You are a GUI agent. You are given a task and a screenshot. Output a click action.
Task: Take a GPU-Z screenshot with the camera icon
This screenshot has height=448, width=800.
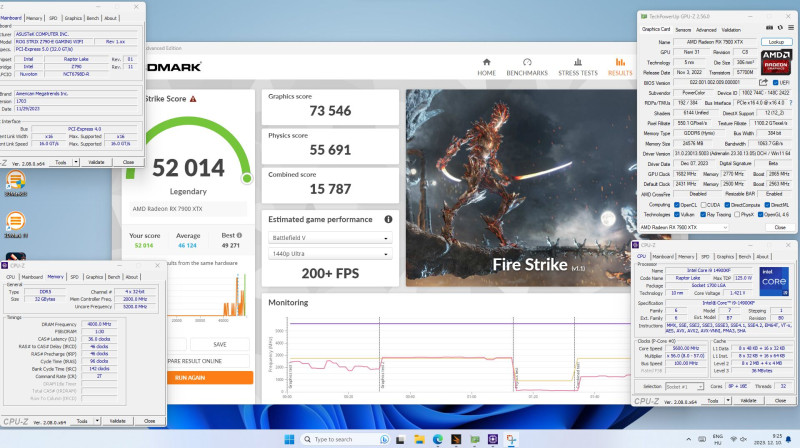point(769,28)
